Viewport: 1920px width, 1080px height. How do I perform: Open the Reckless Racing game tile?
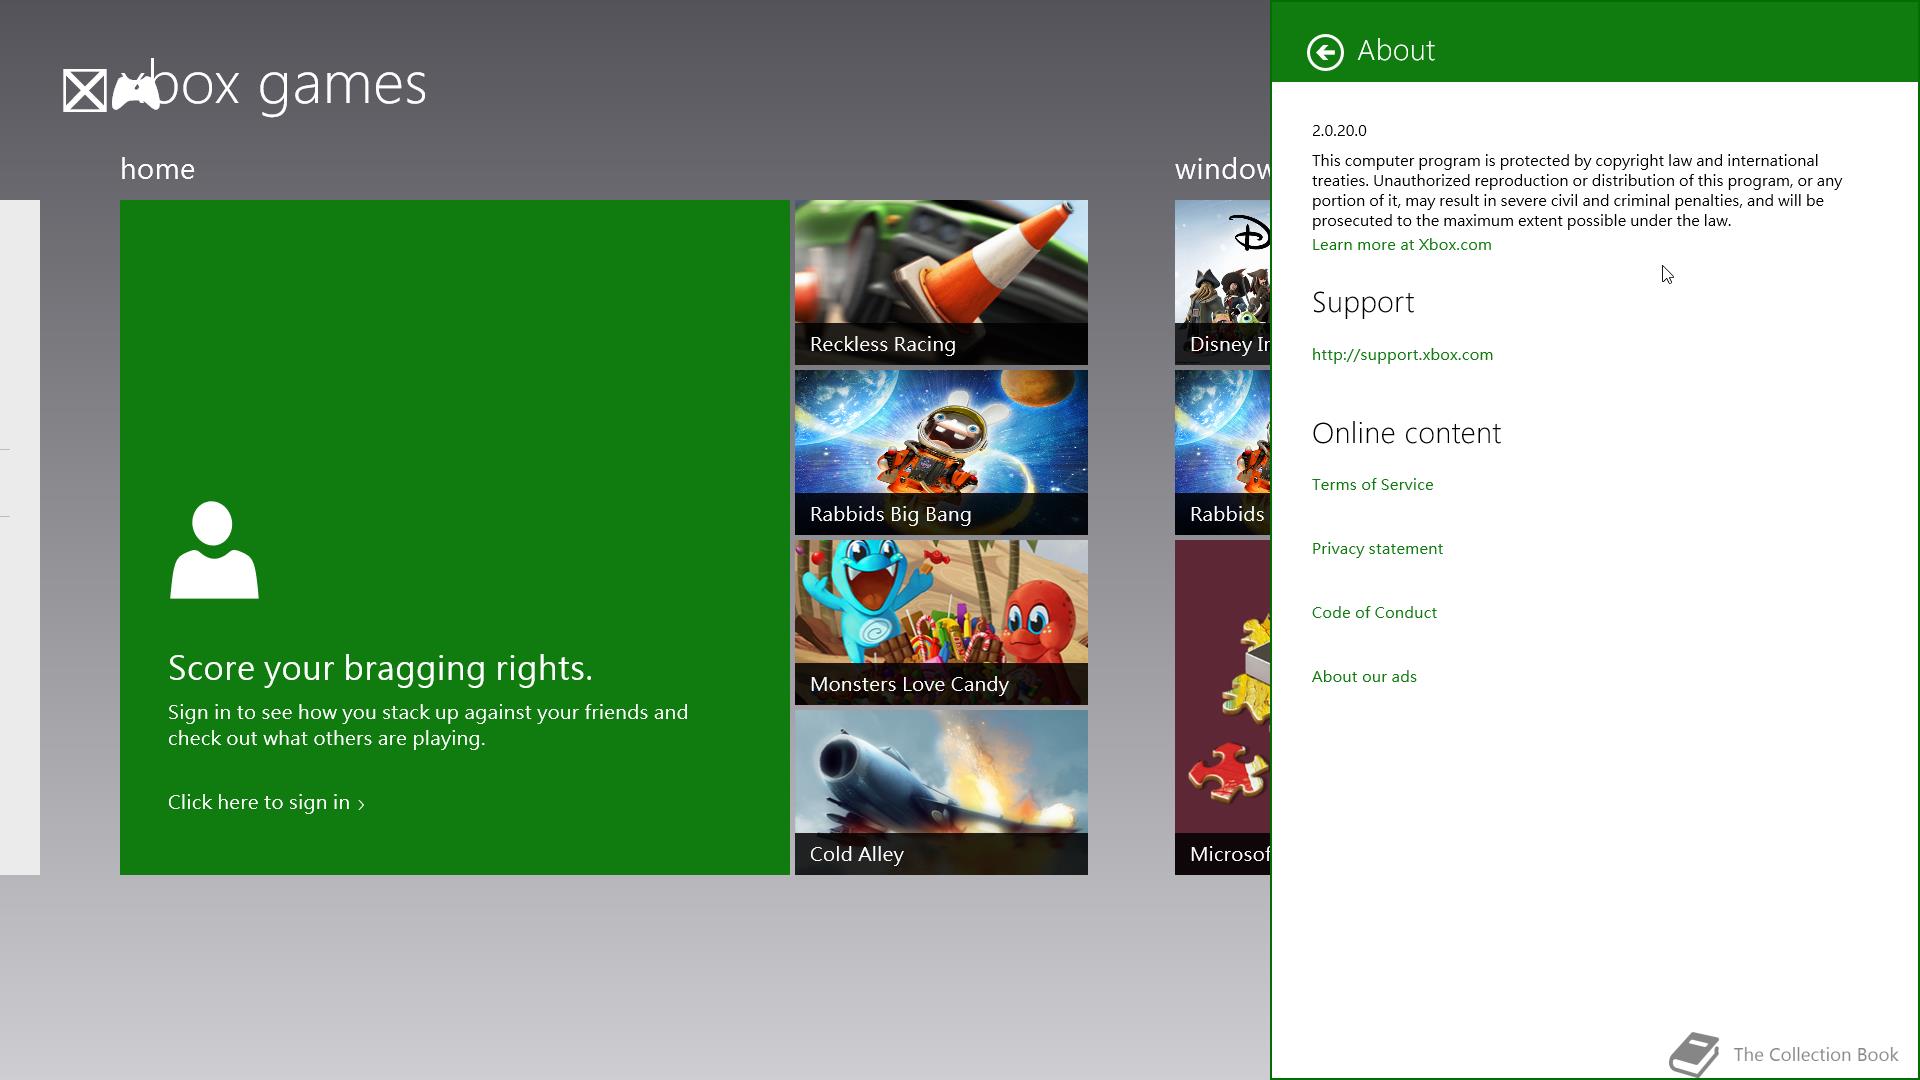click(x=941, y=282)
